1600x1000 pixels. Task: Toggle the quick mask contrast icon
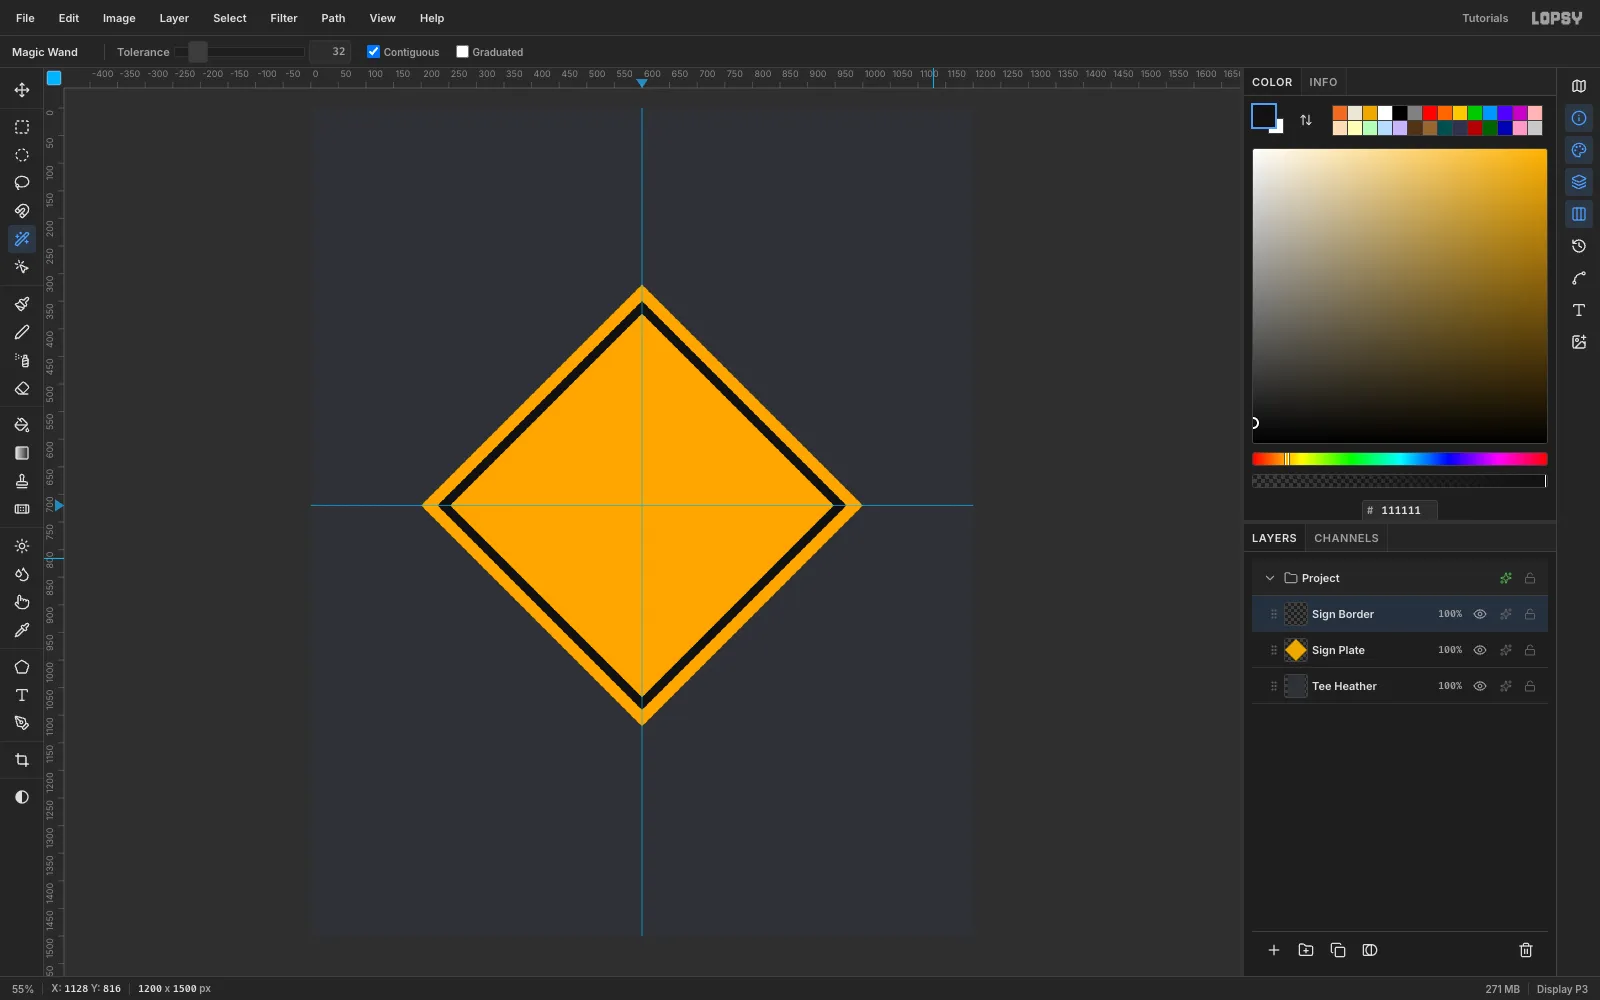(22, 797)
